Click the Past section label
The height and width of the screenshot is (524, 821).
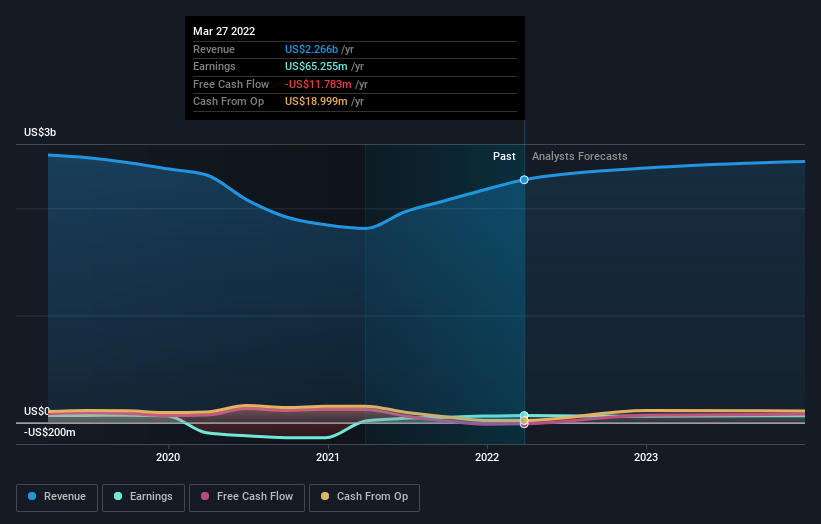point(504,157)
